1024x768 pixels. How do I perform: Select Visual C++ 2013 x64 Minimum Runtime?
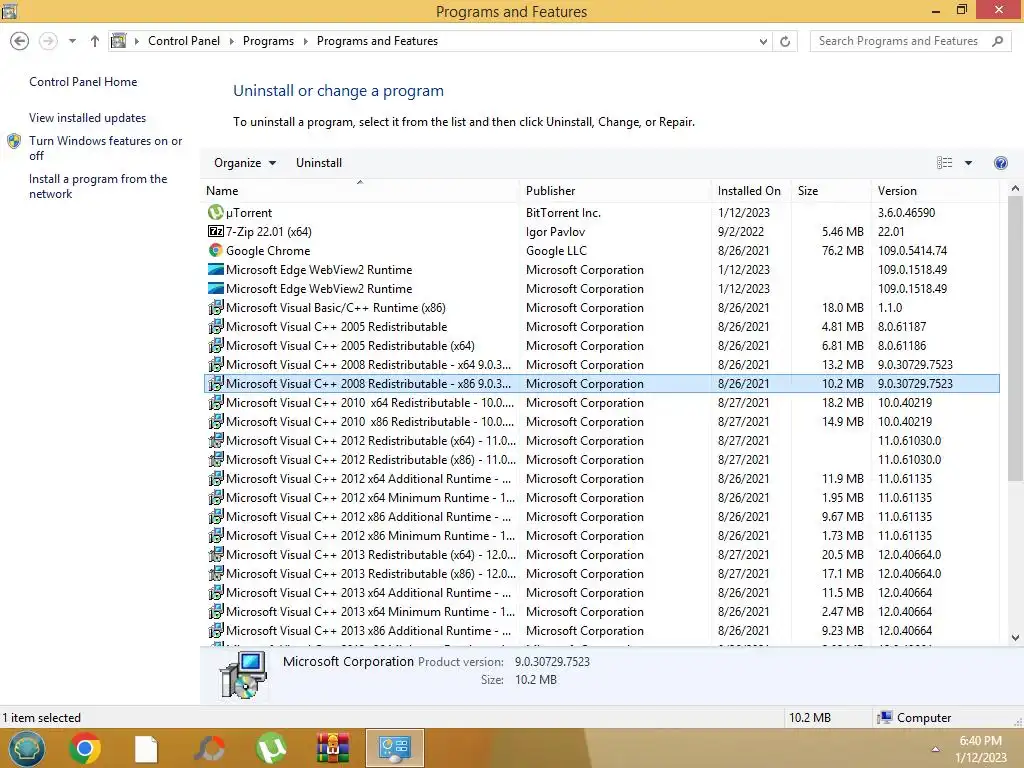(601, 611)
